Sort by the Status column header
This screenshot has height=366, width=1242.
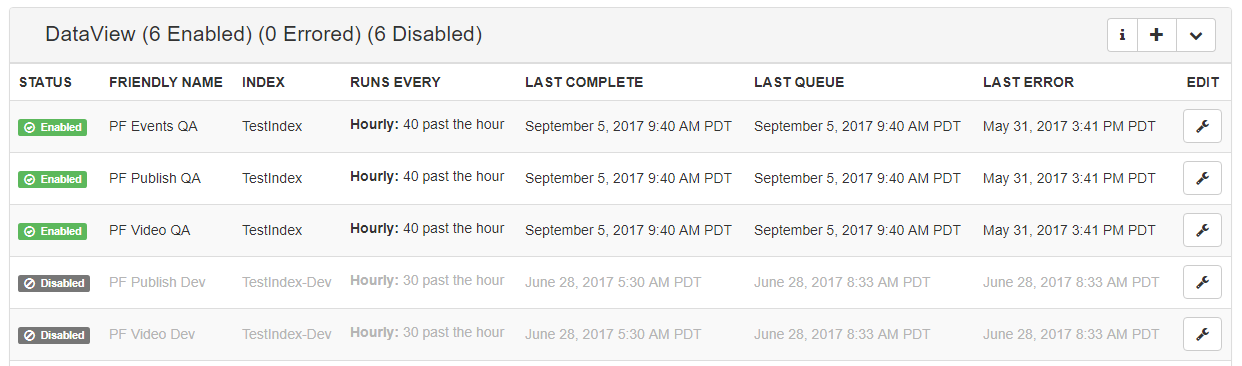point(46,82)
